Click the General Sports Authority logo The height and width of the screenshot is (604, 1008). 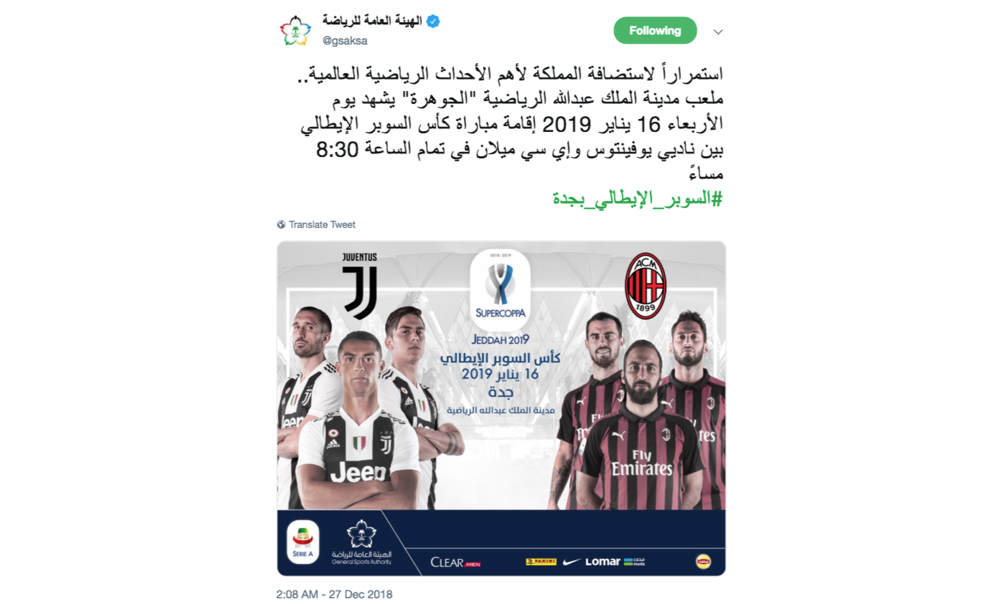pyautogui.click(x=361, y=543)
